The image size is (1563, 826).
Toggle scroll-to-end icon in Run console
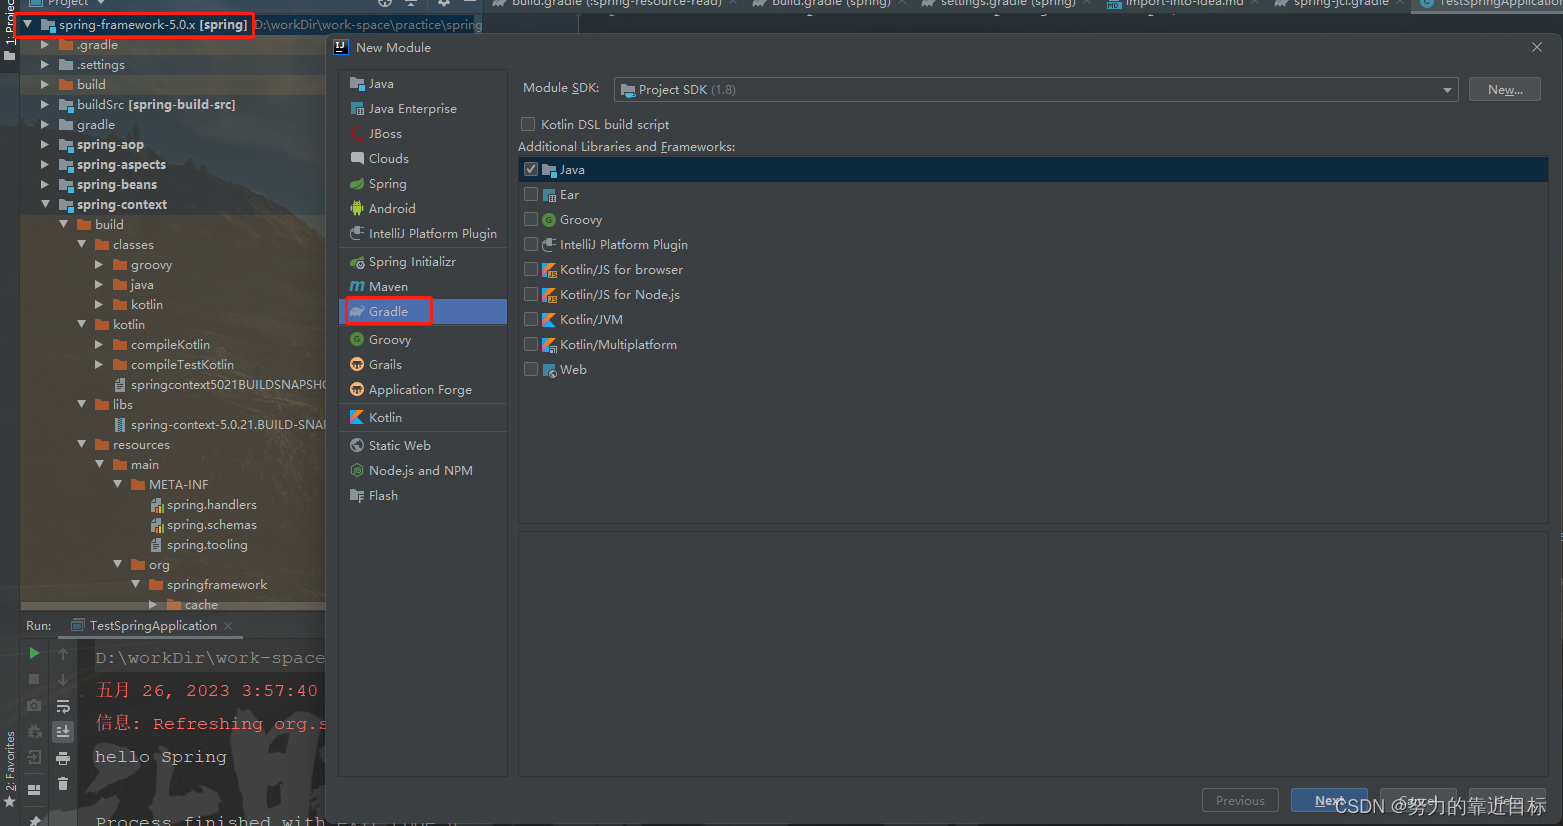coord(63,732)
